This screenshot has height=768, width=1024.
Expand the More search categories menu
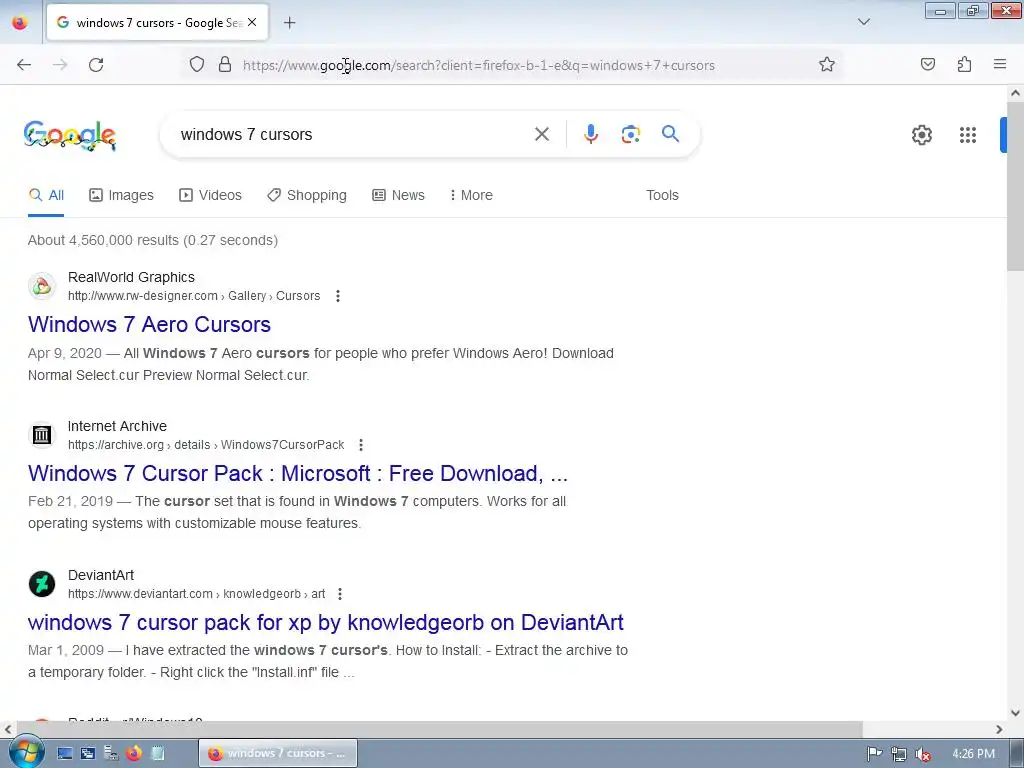(x=471, y=195)
